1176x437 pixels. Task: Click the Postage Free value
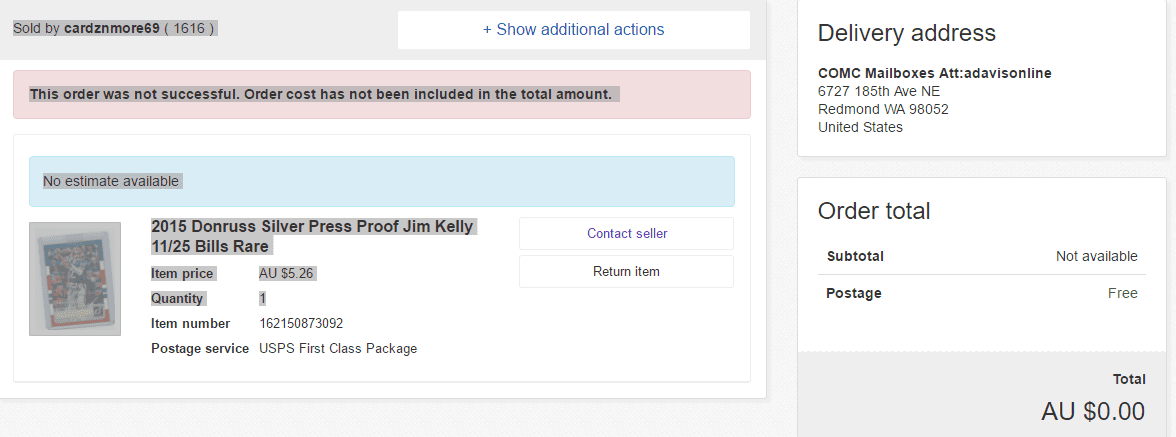point(1123,293)
